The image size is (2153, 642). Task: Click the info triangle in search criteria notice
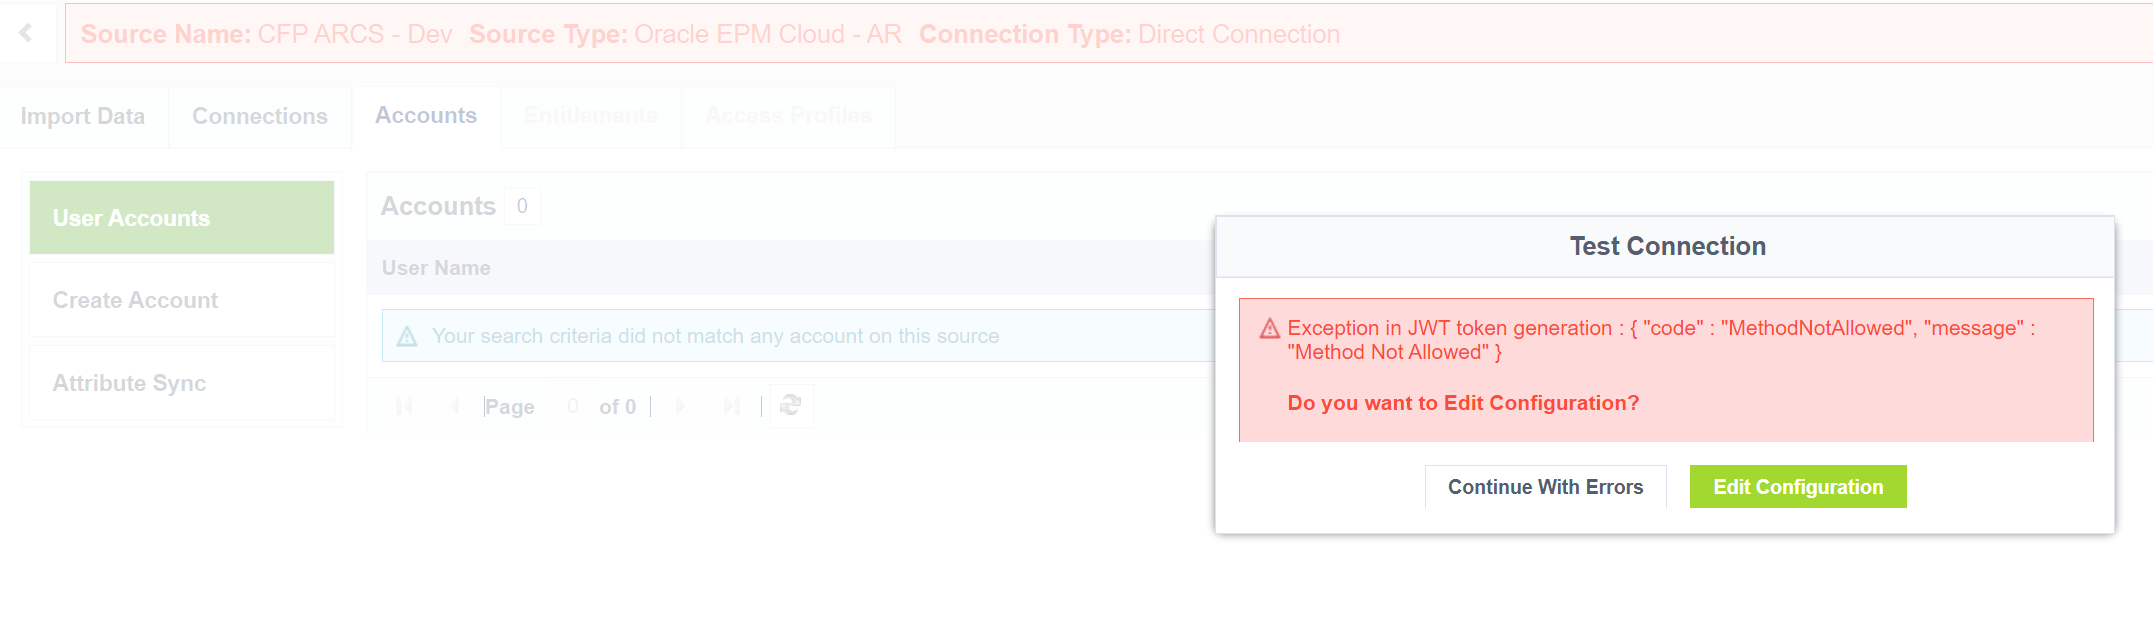click(407, 337)
